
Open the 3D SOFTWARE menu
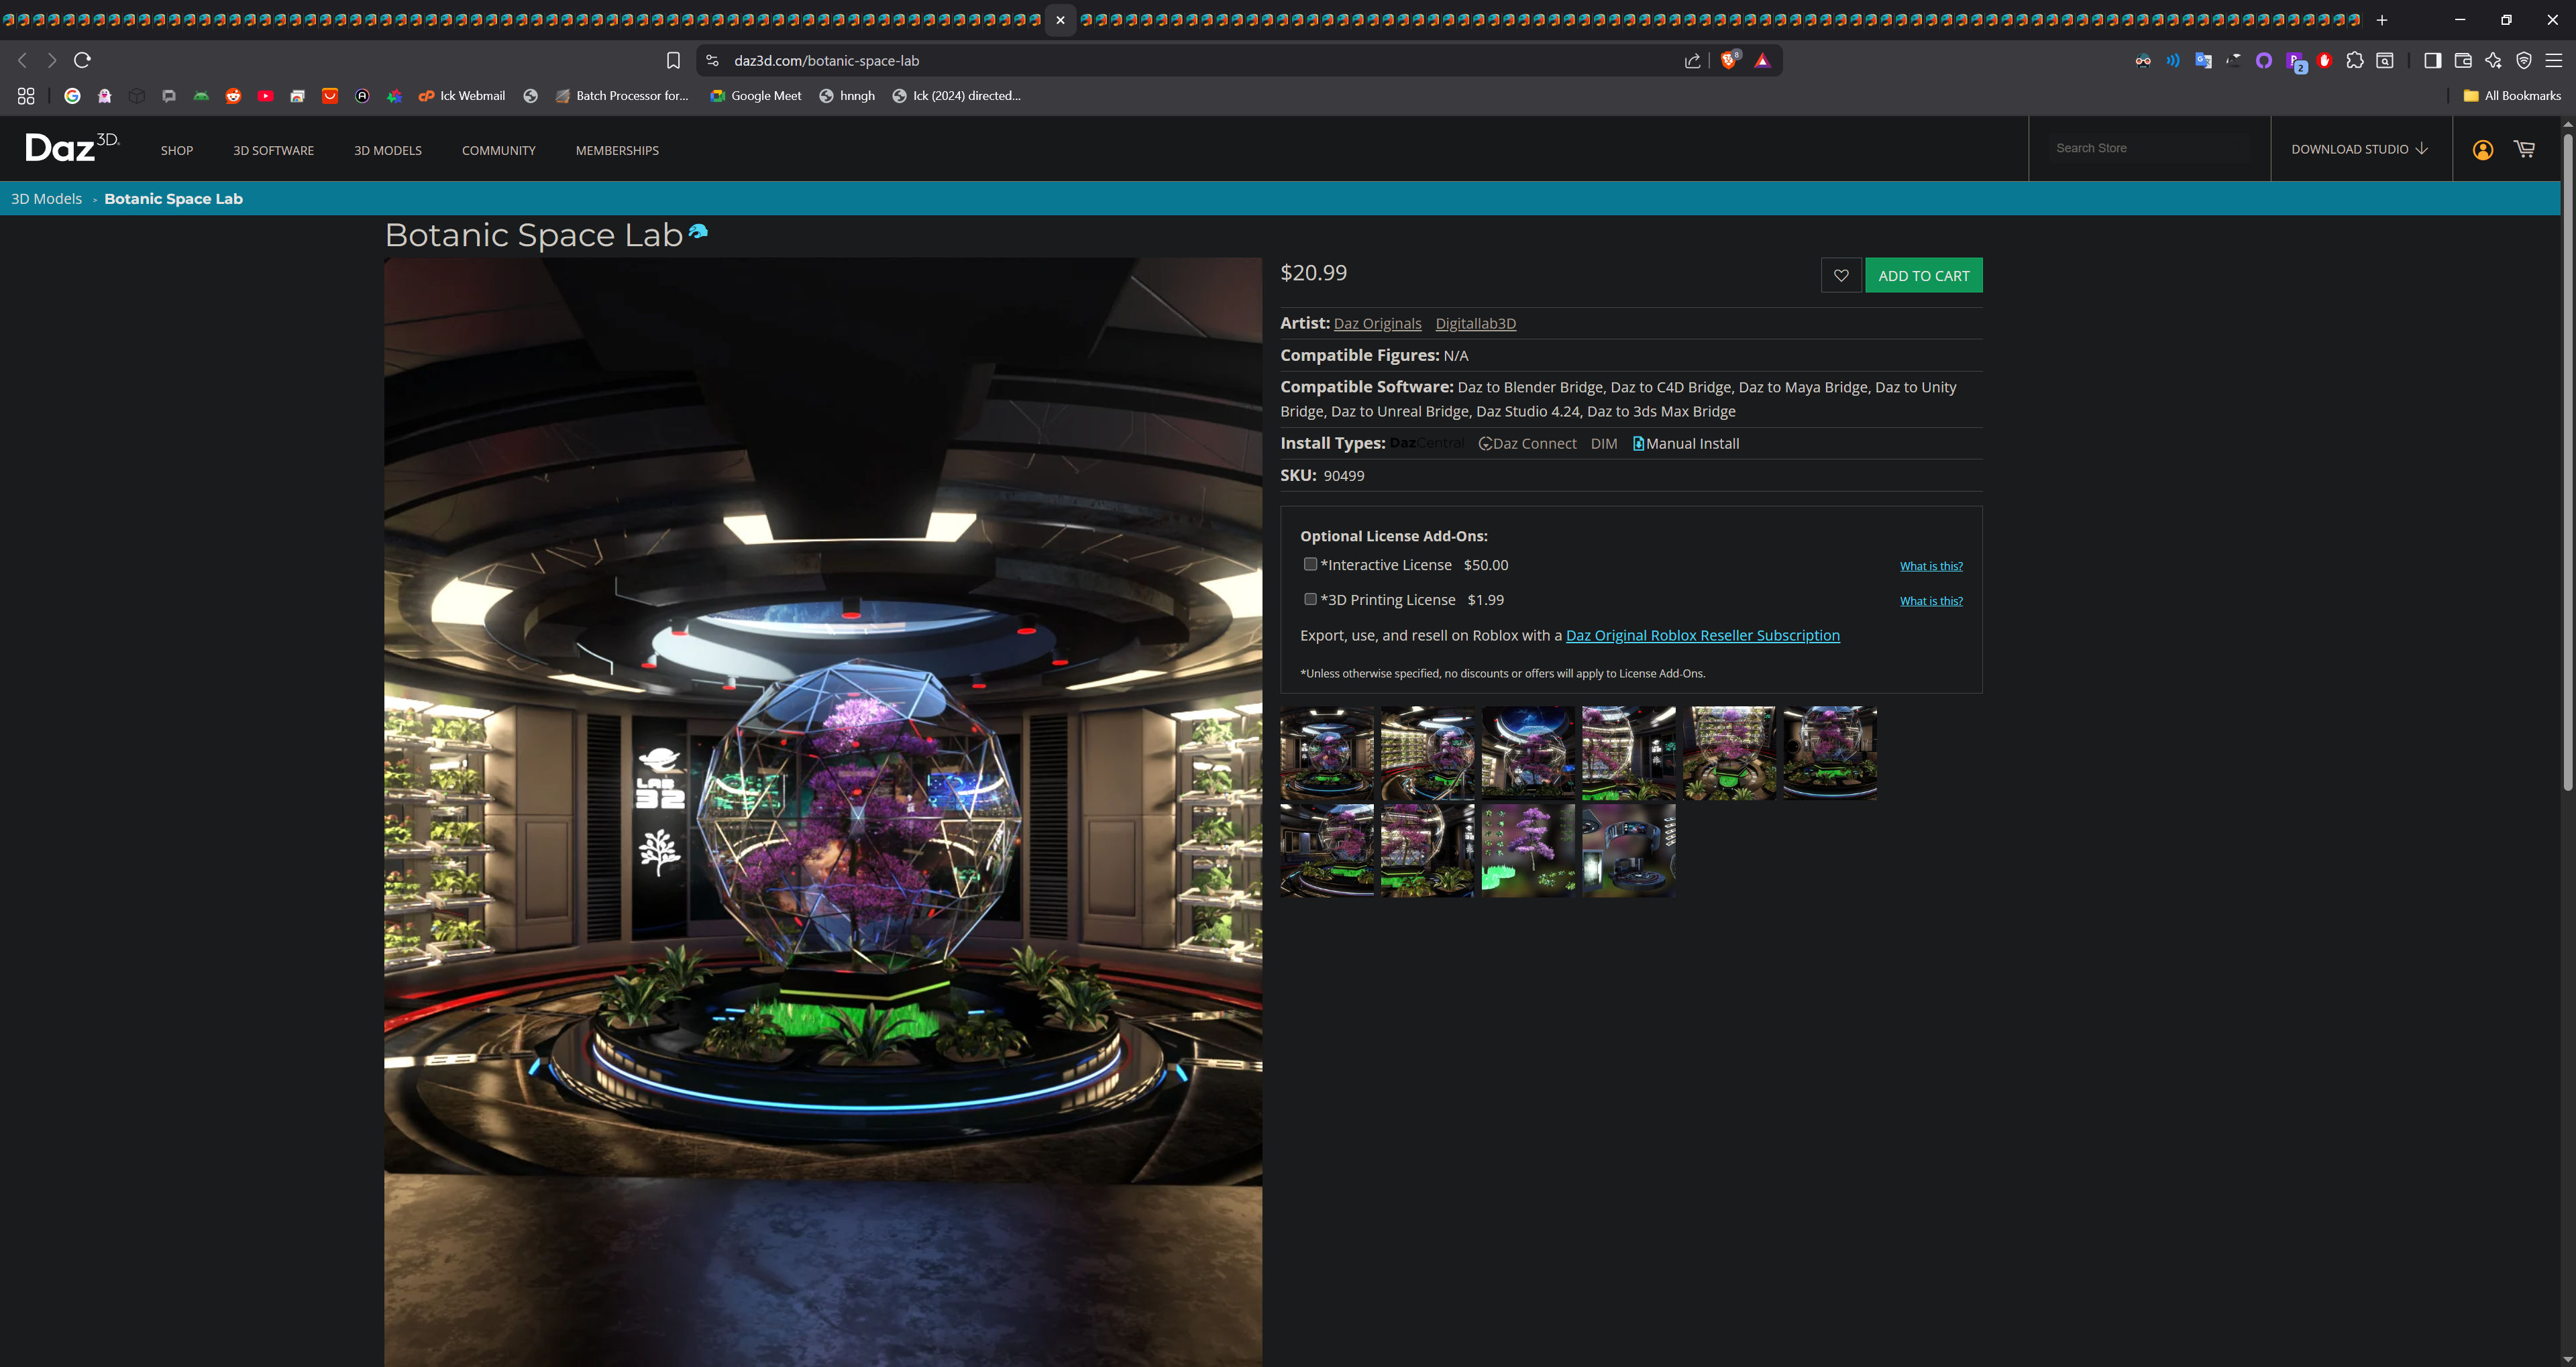[273, 151]
